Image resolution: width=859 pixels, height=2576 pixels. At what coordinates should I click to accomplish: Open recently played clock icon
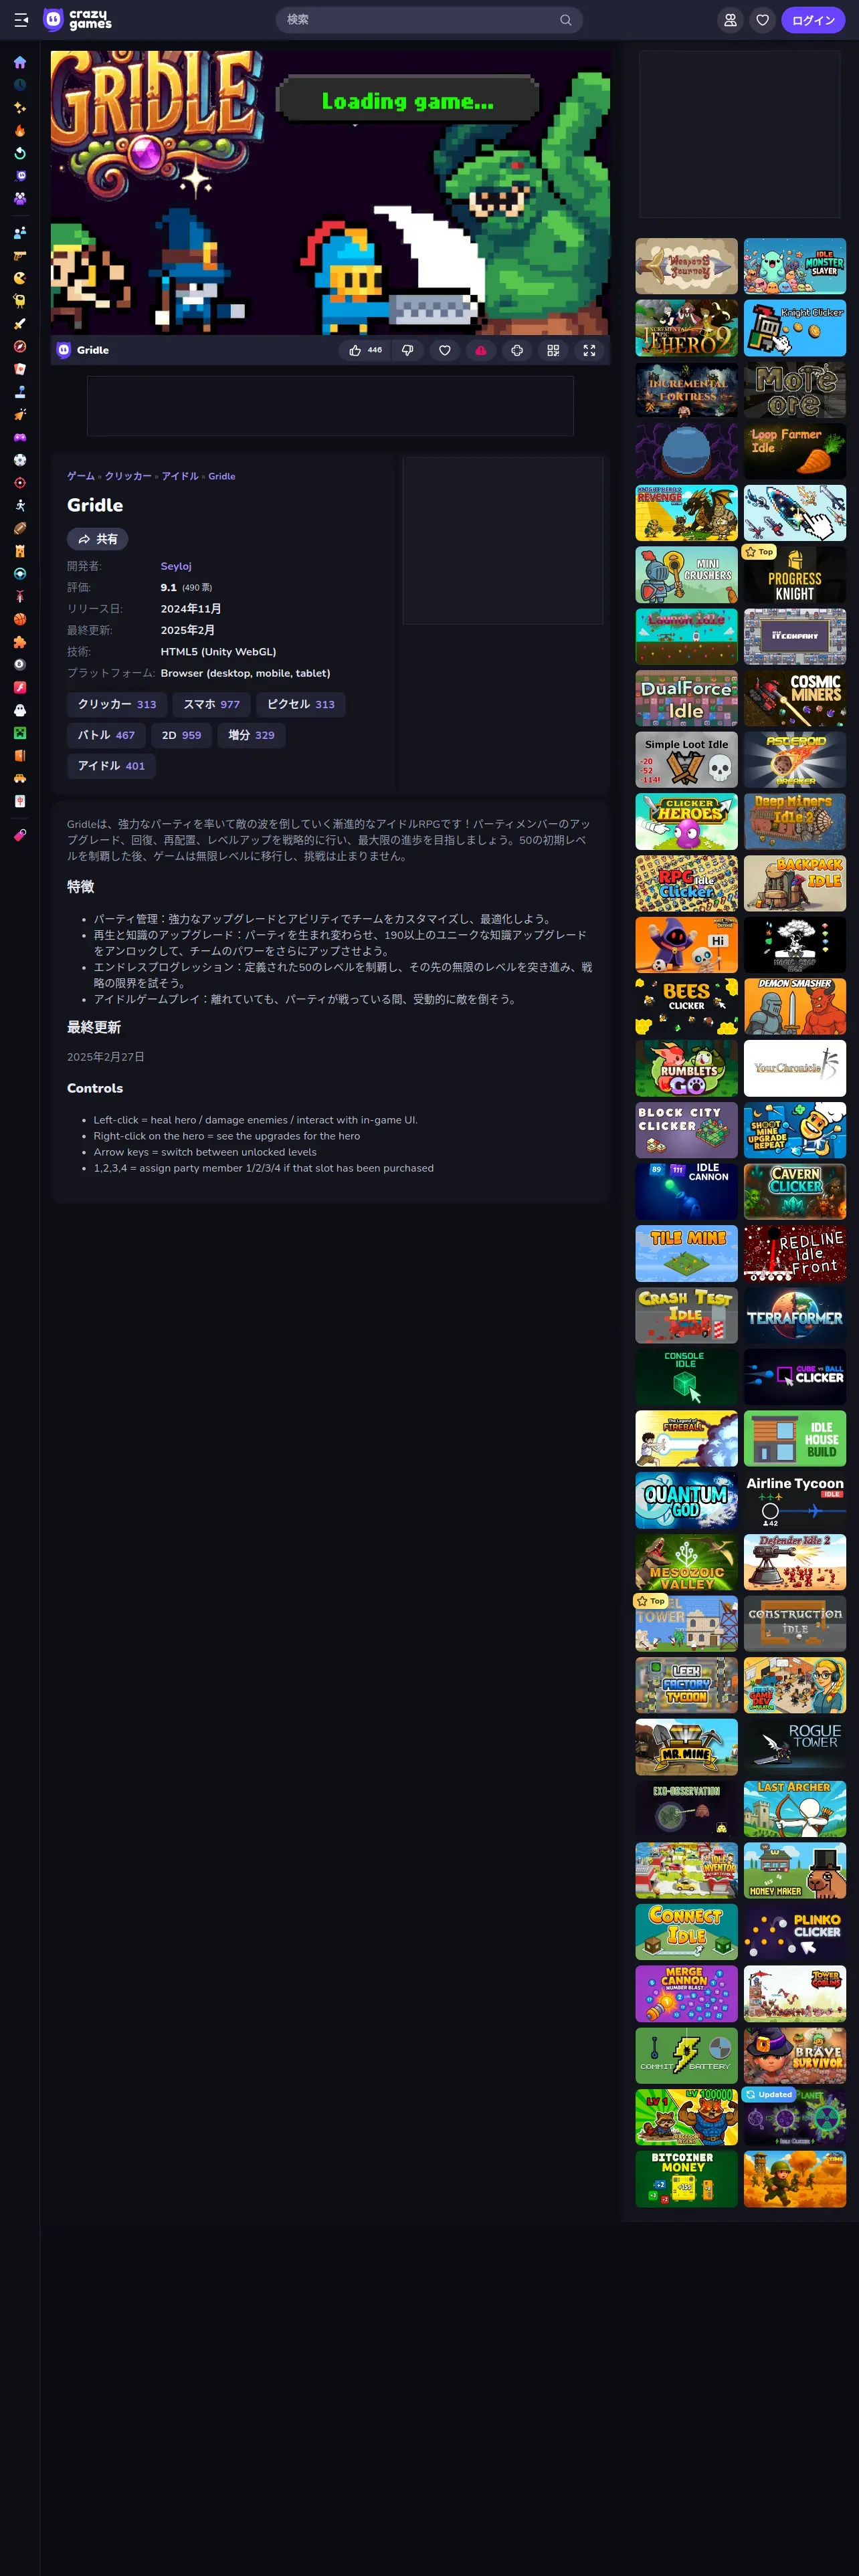tap(20, 85)
